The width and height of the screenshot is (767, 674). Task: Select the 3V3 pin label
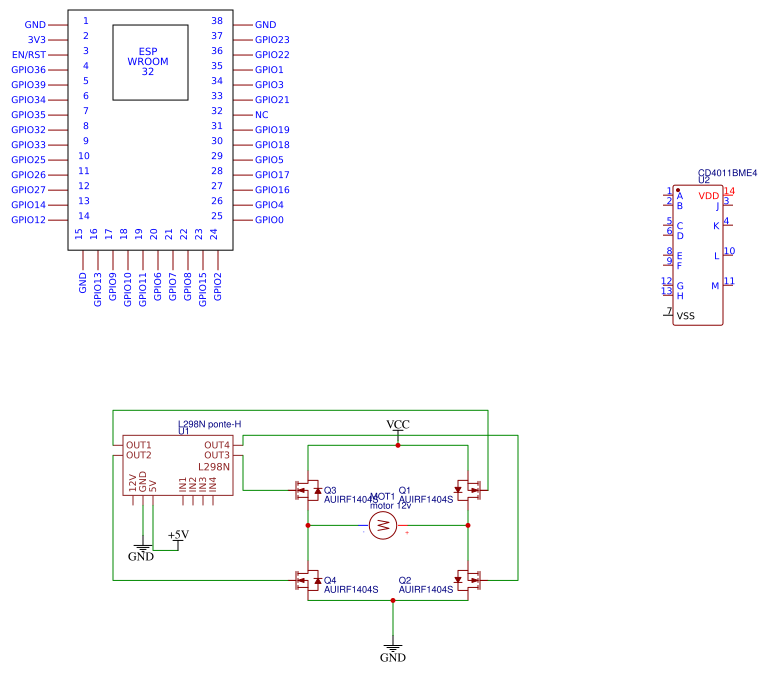pyautogui.click(x=37, y=40)
